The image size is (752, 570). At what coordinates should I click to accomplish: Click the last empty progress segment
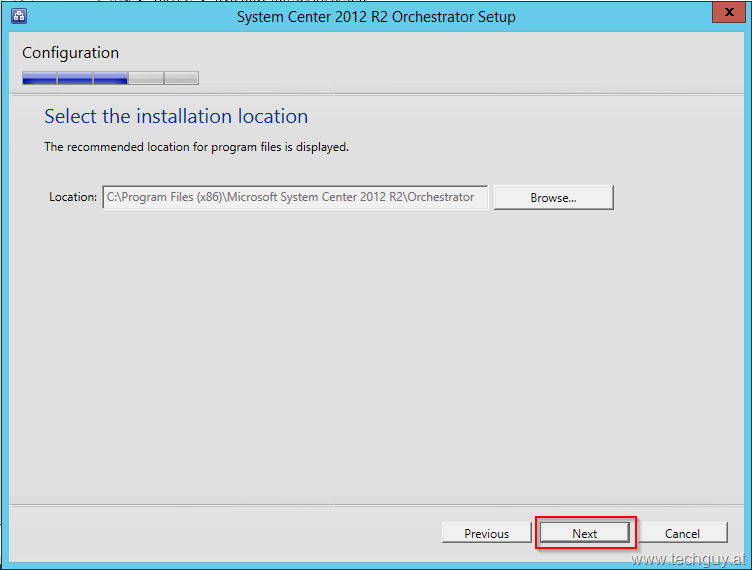[181, 78]
